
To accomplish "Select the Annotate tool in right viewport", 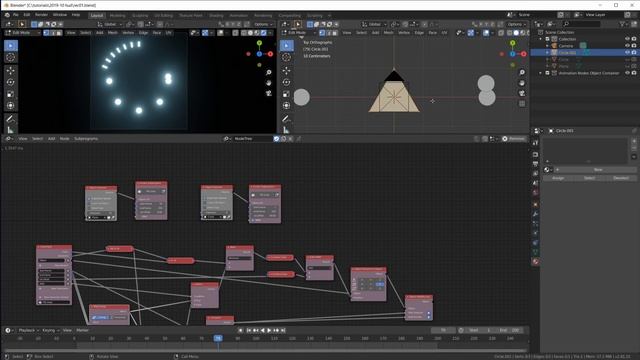I will (x=287, y=119).
